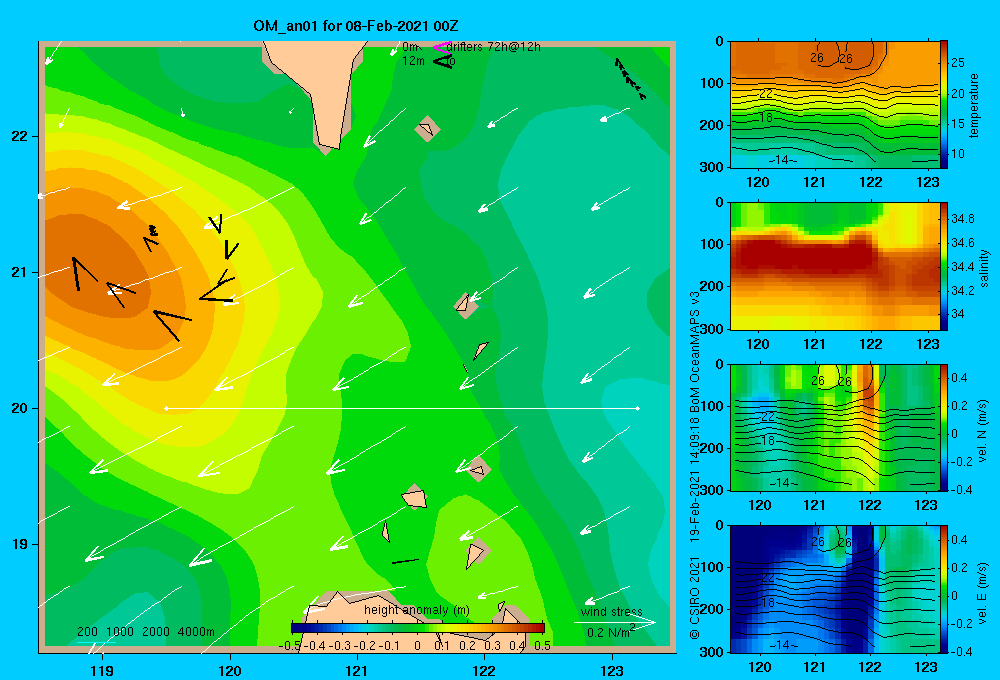The image size is (1000, 680).
Task: Click latitude label 19 on main map
Action: [x=19, y=544]
